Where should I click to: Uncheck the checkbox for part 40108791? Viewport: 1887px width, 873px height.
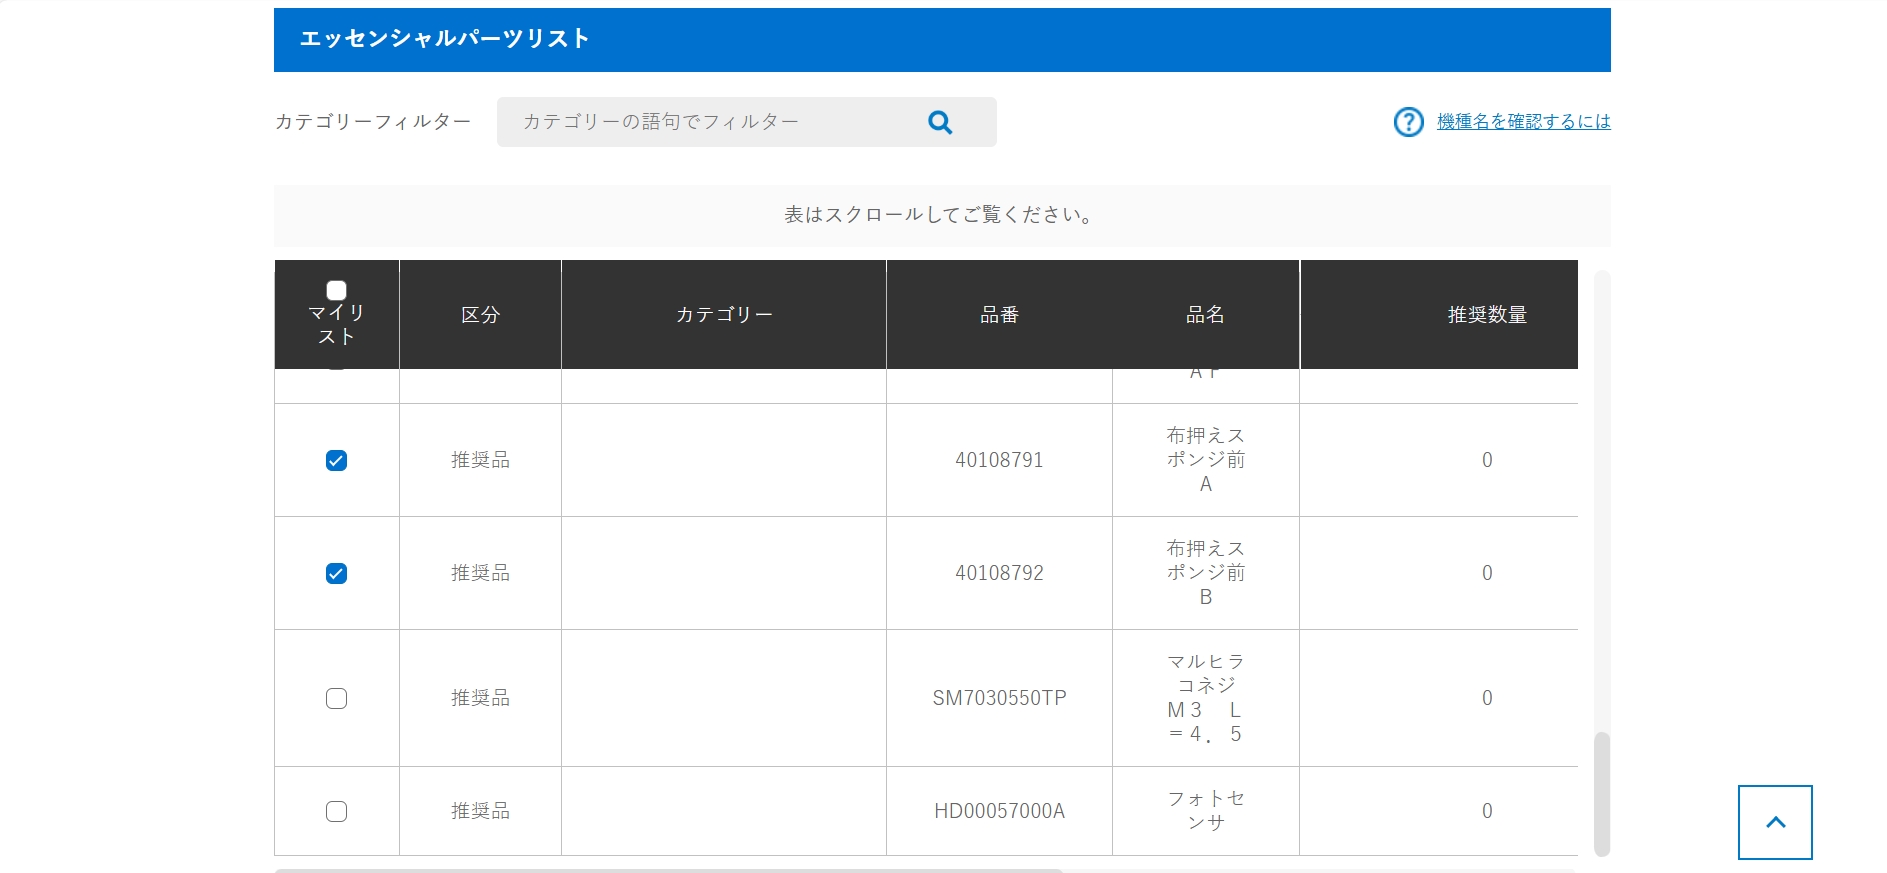click(x=336, y=460)
